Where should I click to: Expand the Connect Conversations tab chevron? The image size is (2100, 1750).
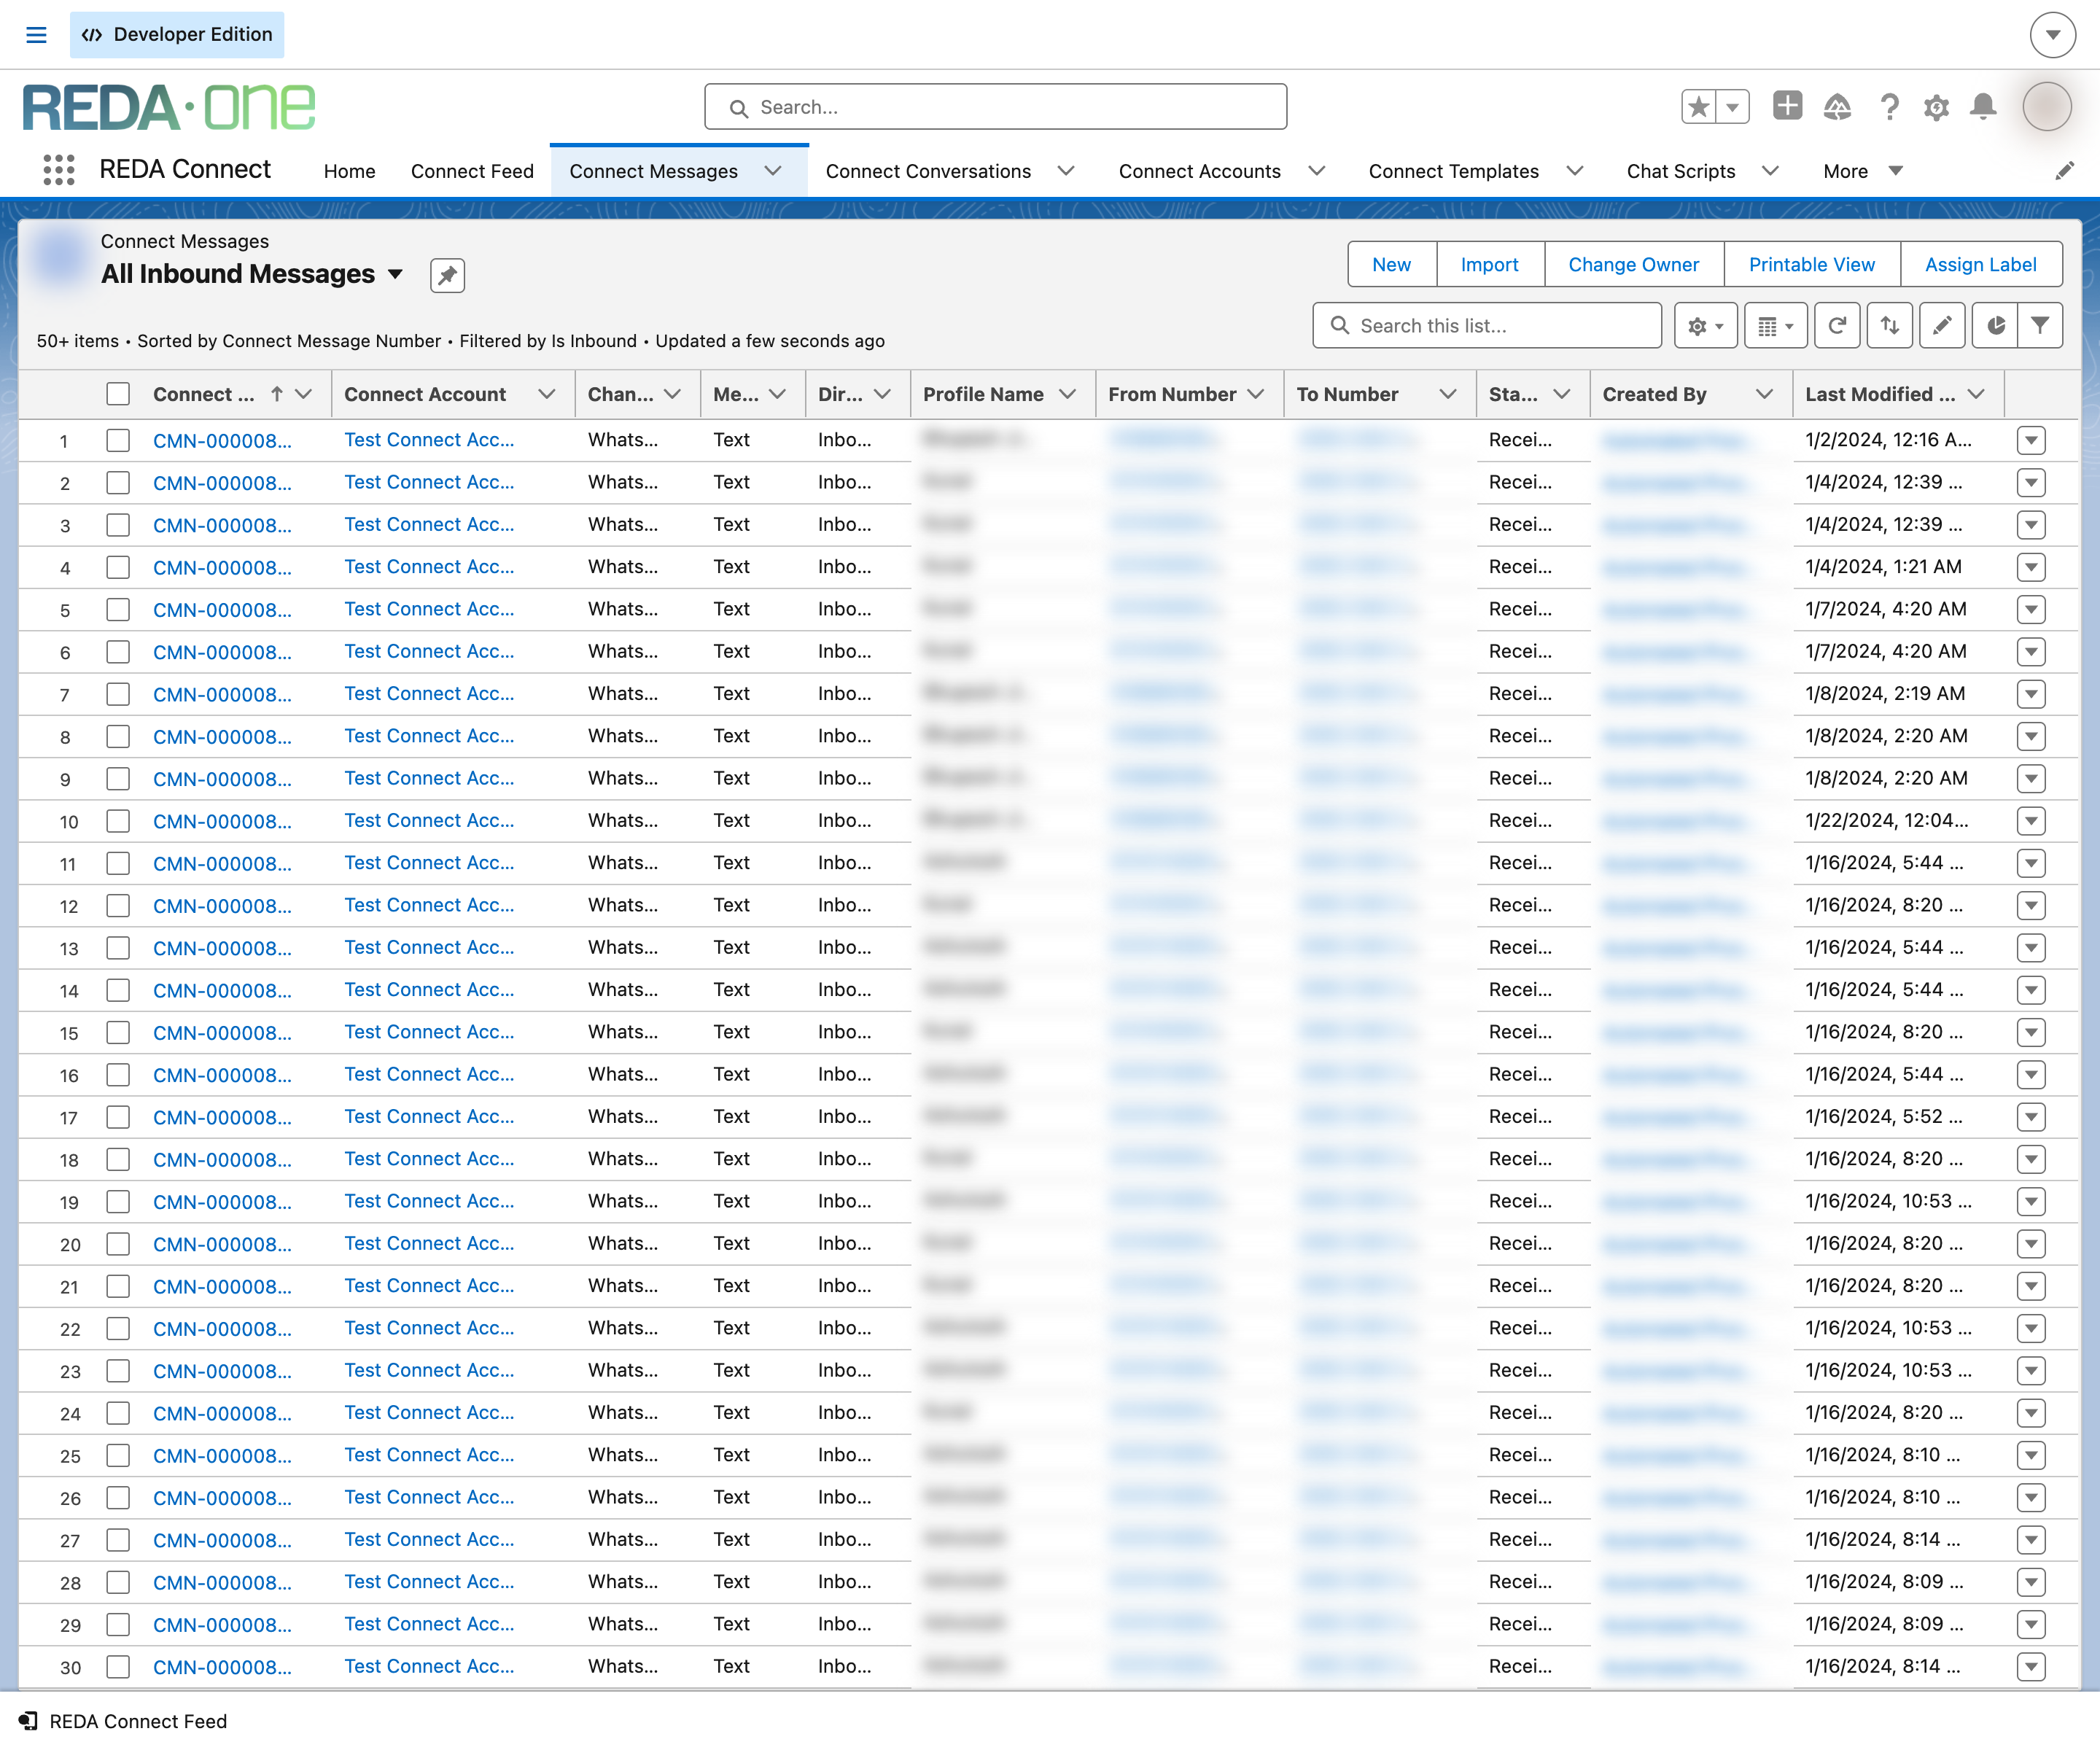1066,171
